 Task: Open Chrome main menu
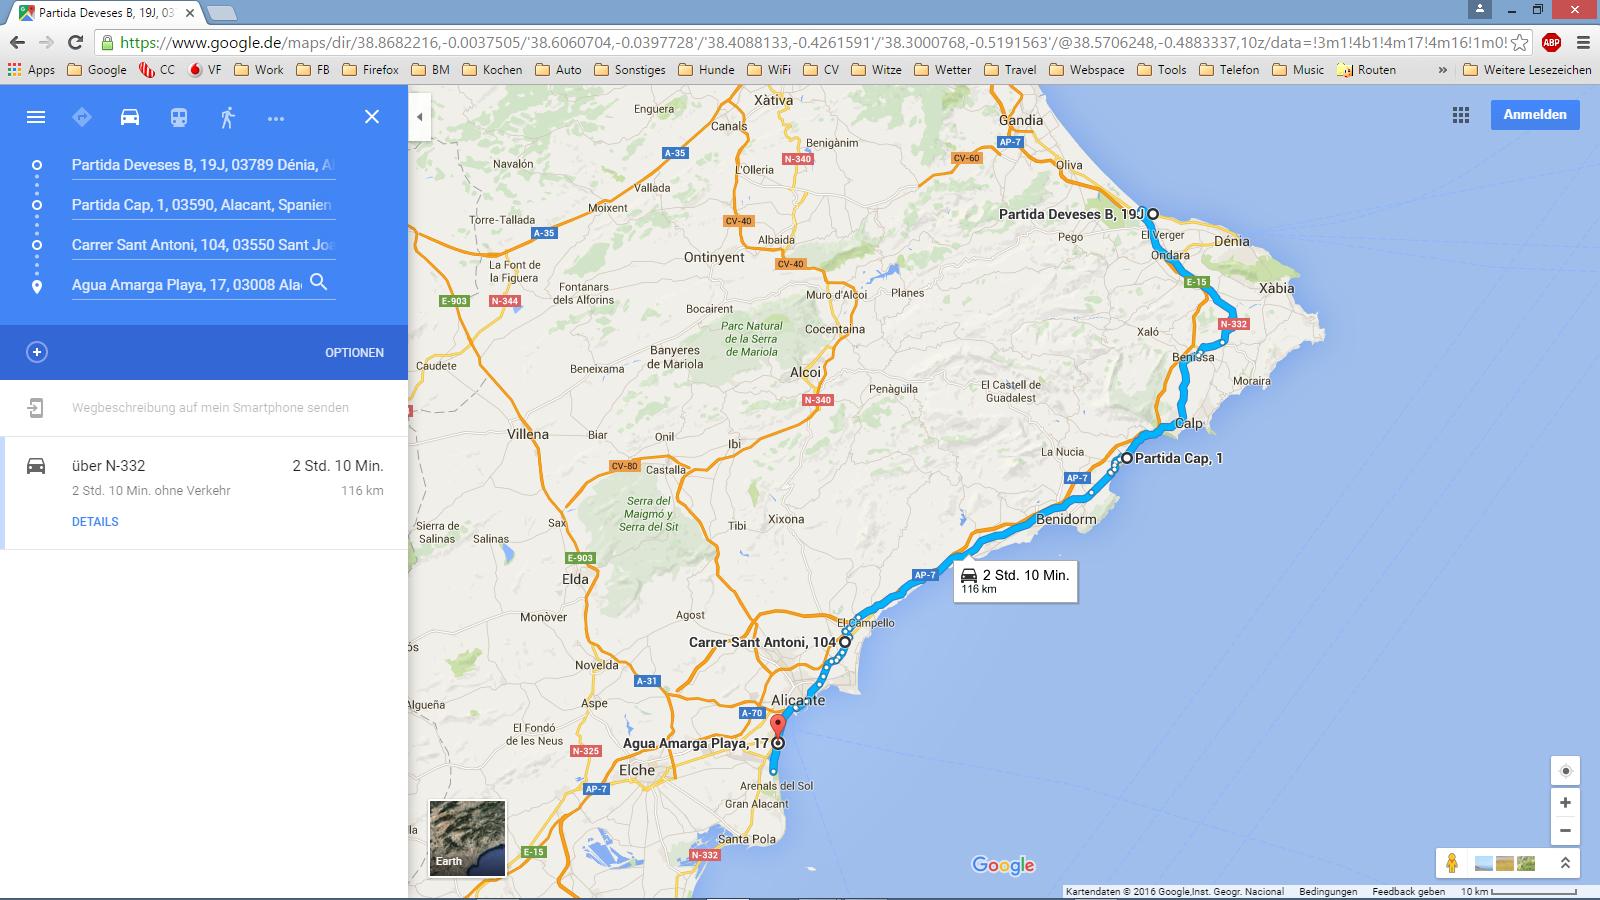[x=1583, y=42]
